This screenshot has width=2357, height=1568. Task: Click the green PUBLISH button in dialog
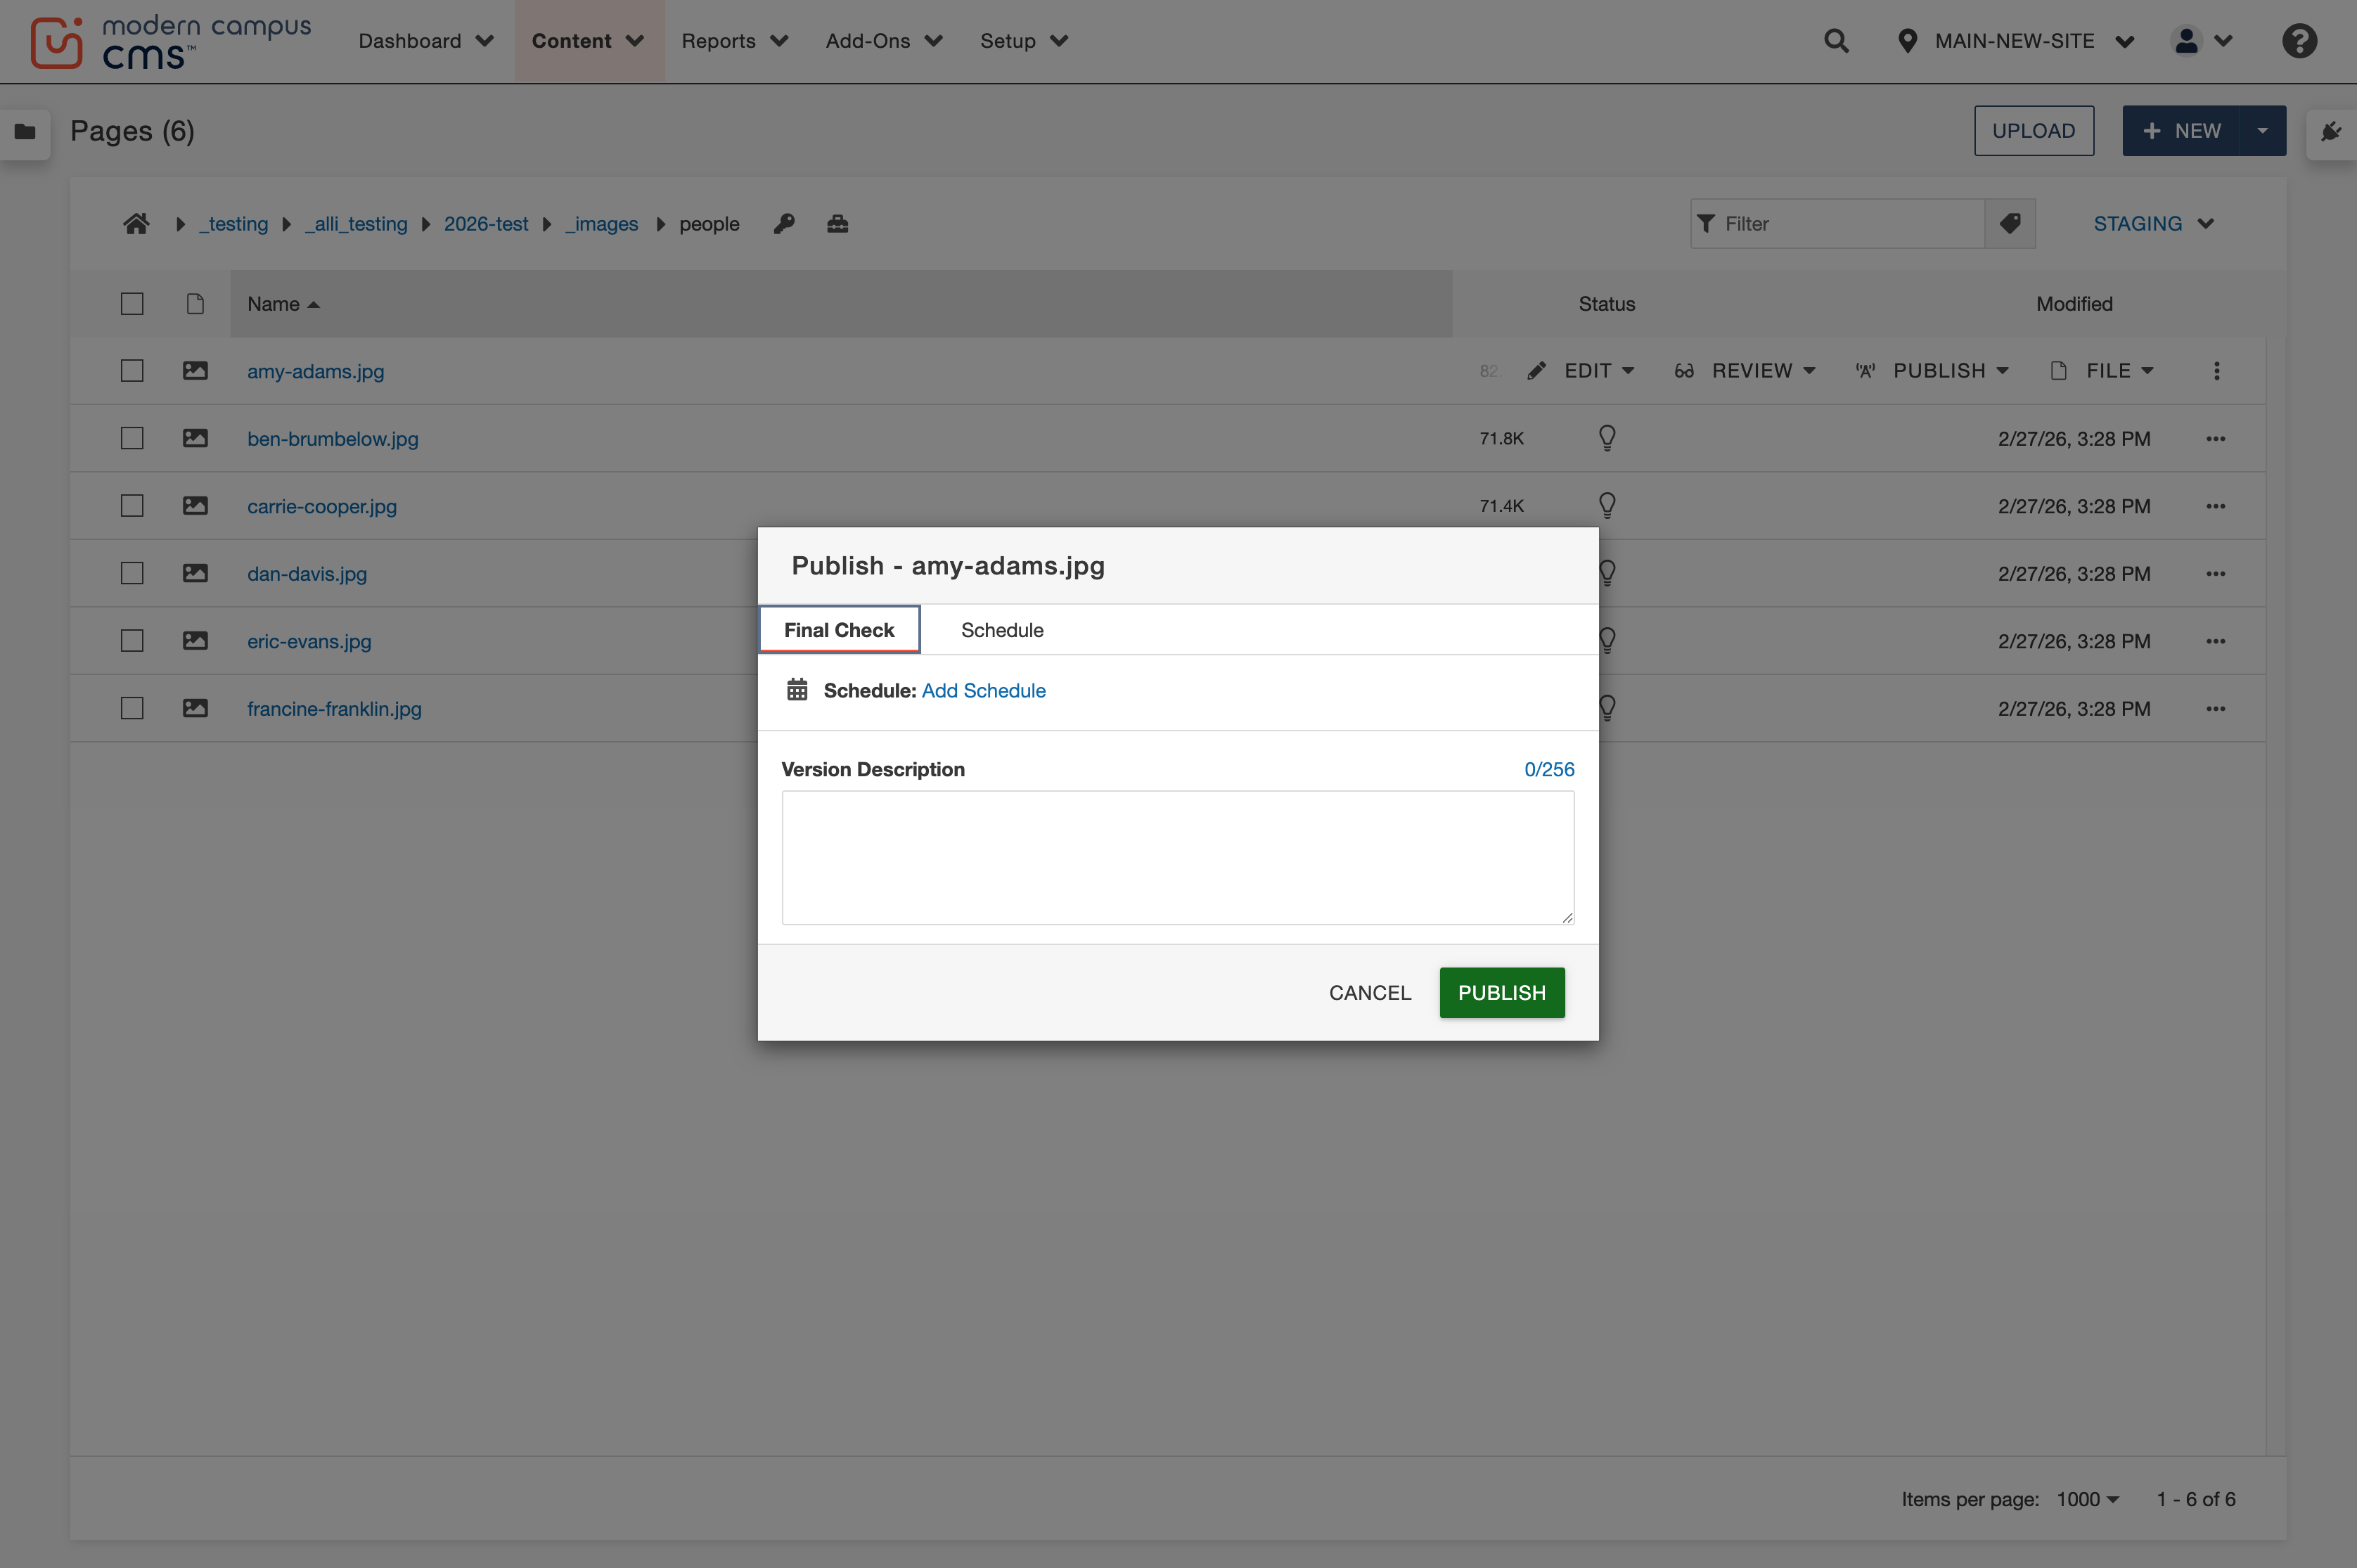1502,993
